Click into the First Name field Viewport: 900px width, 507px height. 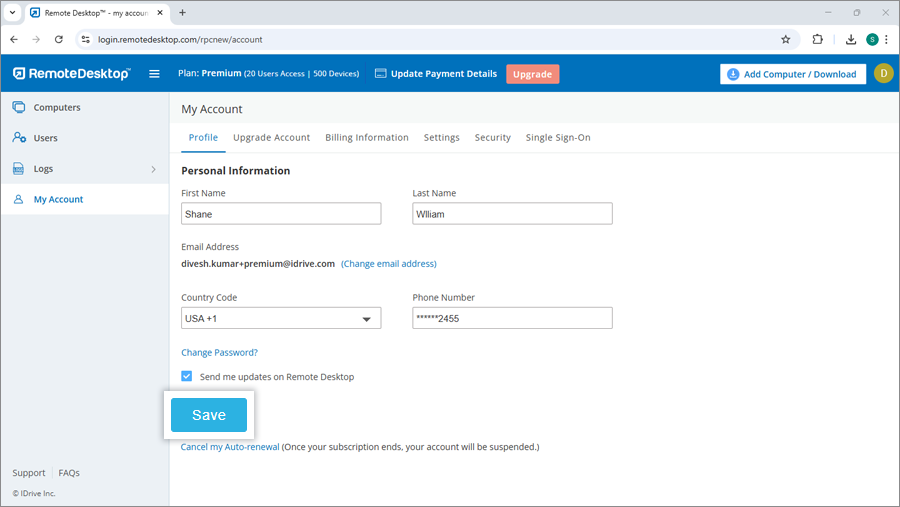[x=281, y=213]
